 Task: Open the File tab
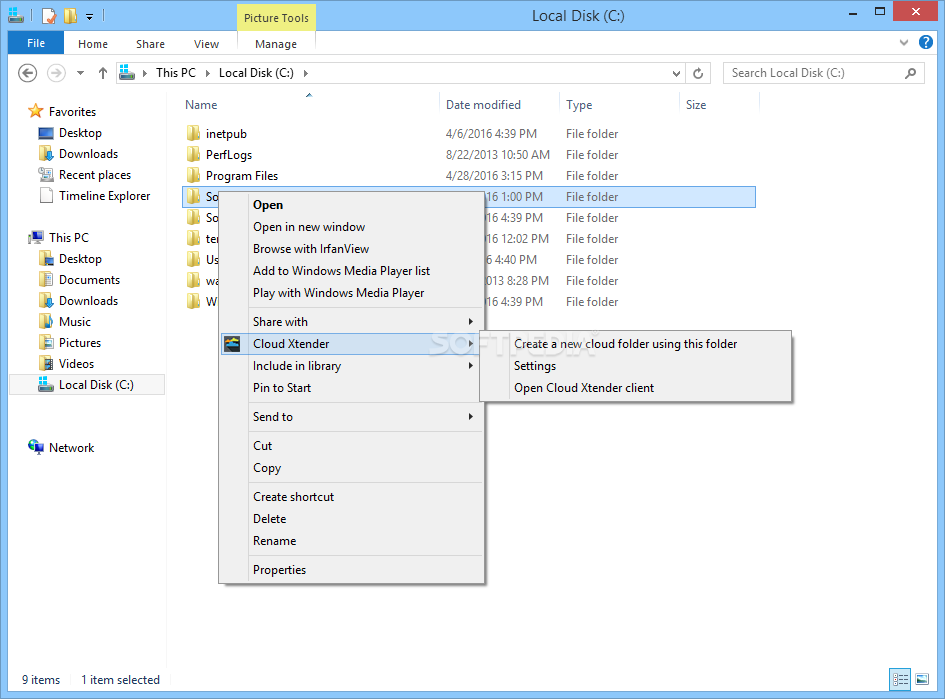click(x=36, y=43)
